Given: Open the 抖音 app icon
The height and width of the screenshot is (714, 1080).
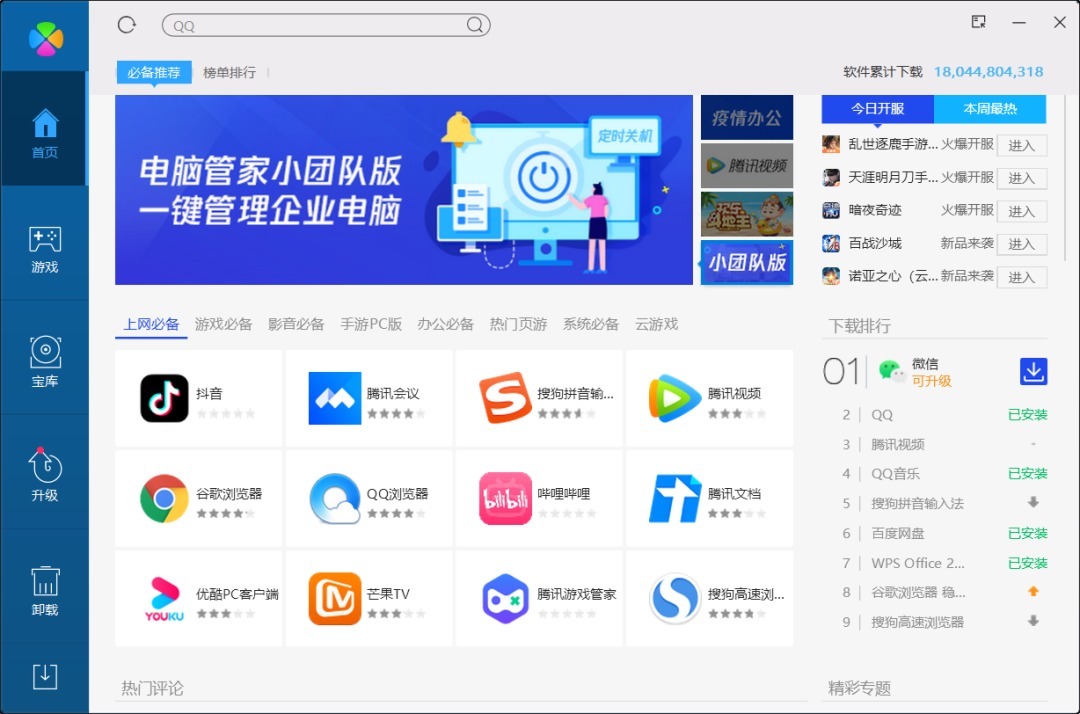Looking at the screenshot, I should click(x=164, y=398).
